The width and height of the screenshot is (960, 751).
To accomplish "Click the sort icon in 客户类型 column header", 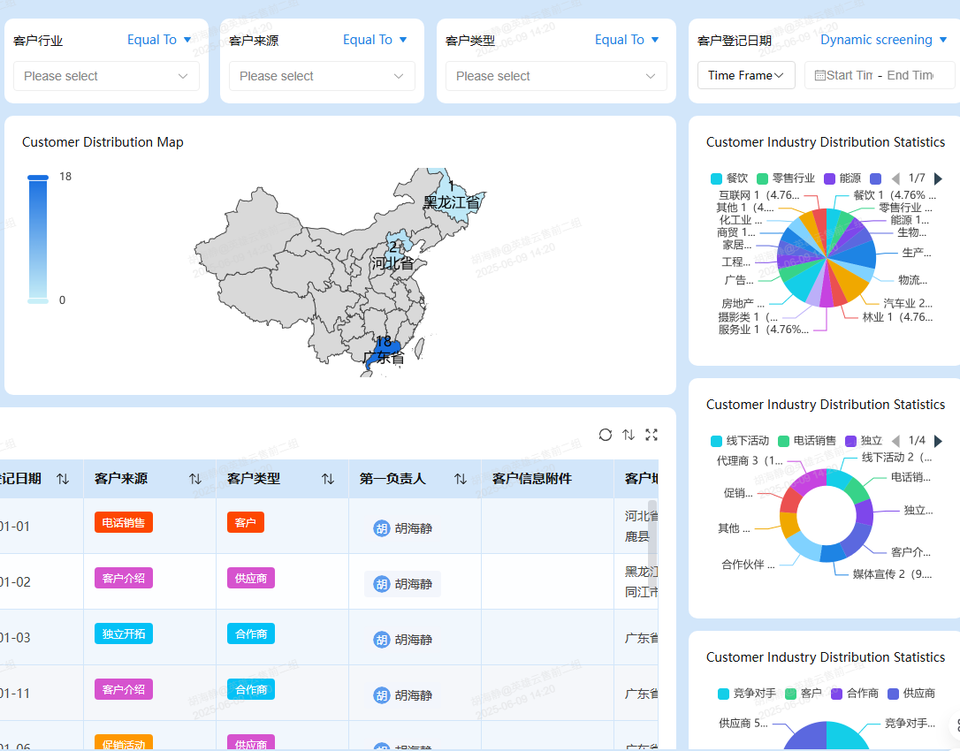I will pos(327,479).
